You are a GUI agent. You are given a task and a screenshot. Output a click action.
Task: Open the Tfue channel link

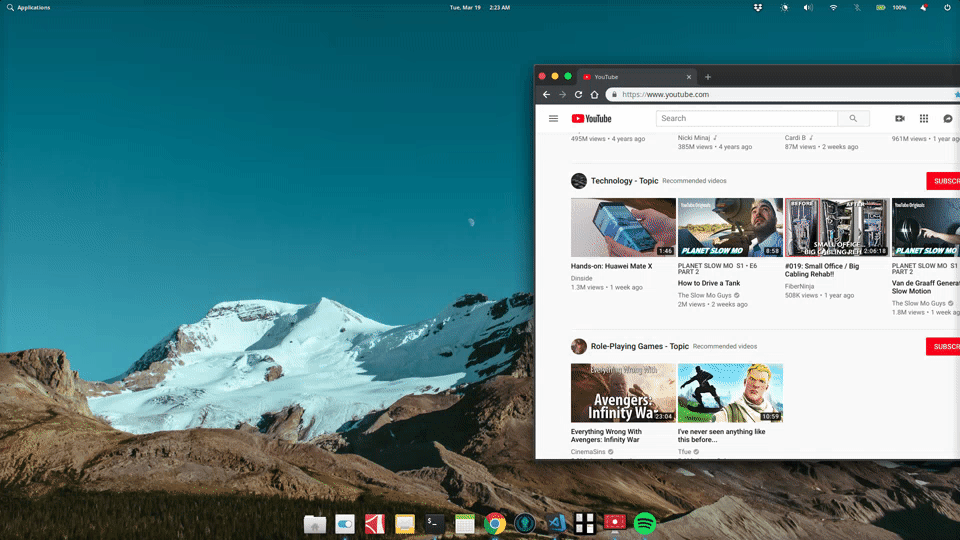tap(684, 452)
